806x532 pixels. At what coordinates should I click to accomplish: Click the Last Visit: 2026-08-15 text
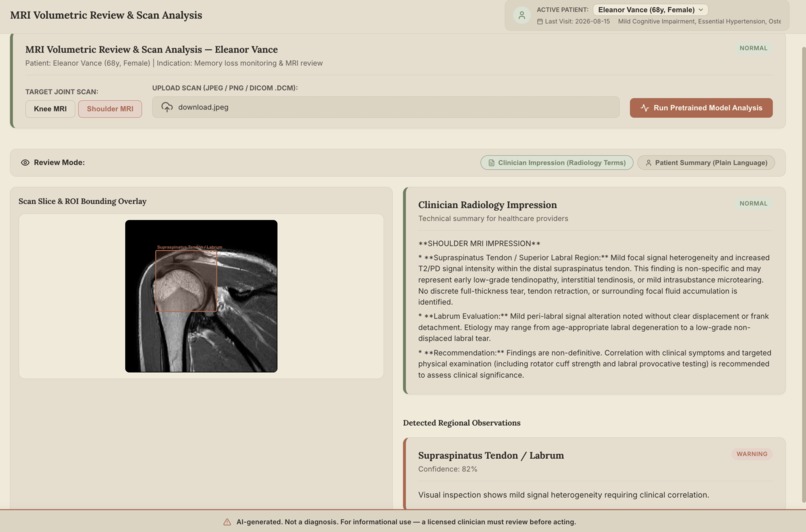point(577,22)
